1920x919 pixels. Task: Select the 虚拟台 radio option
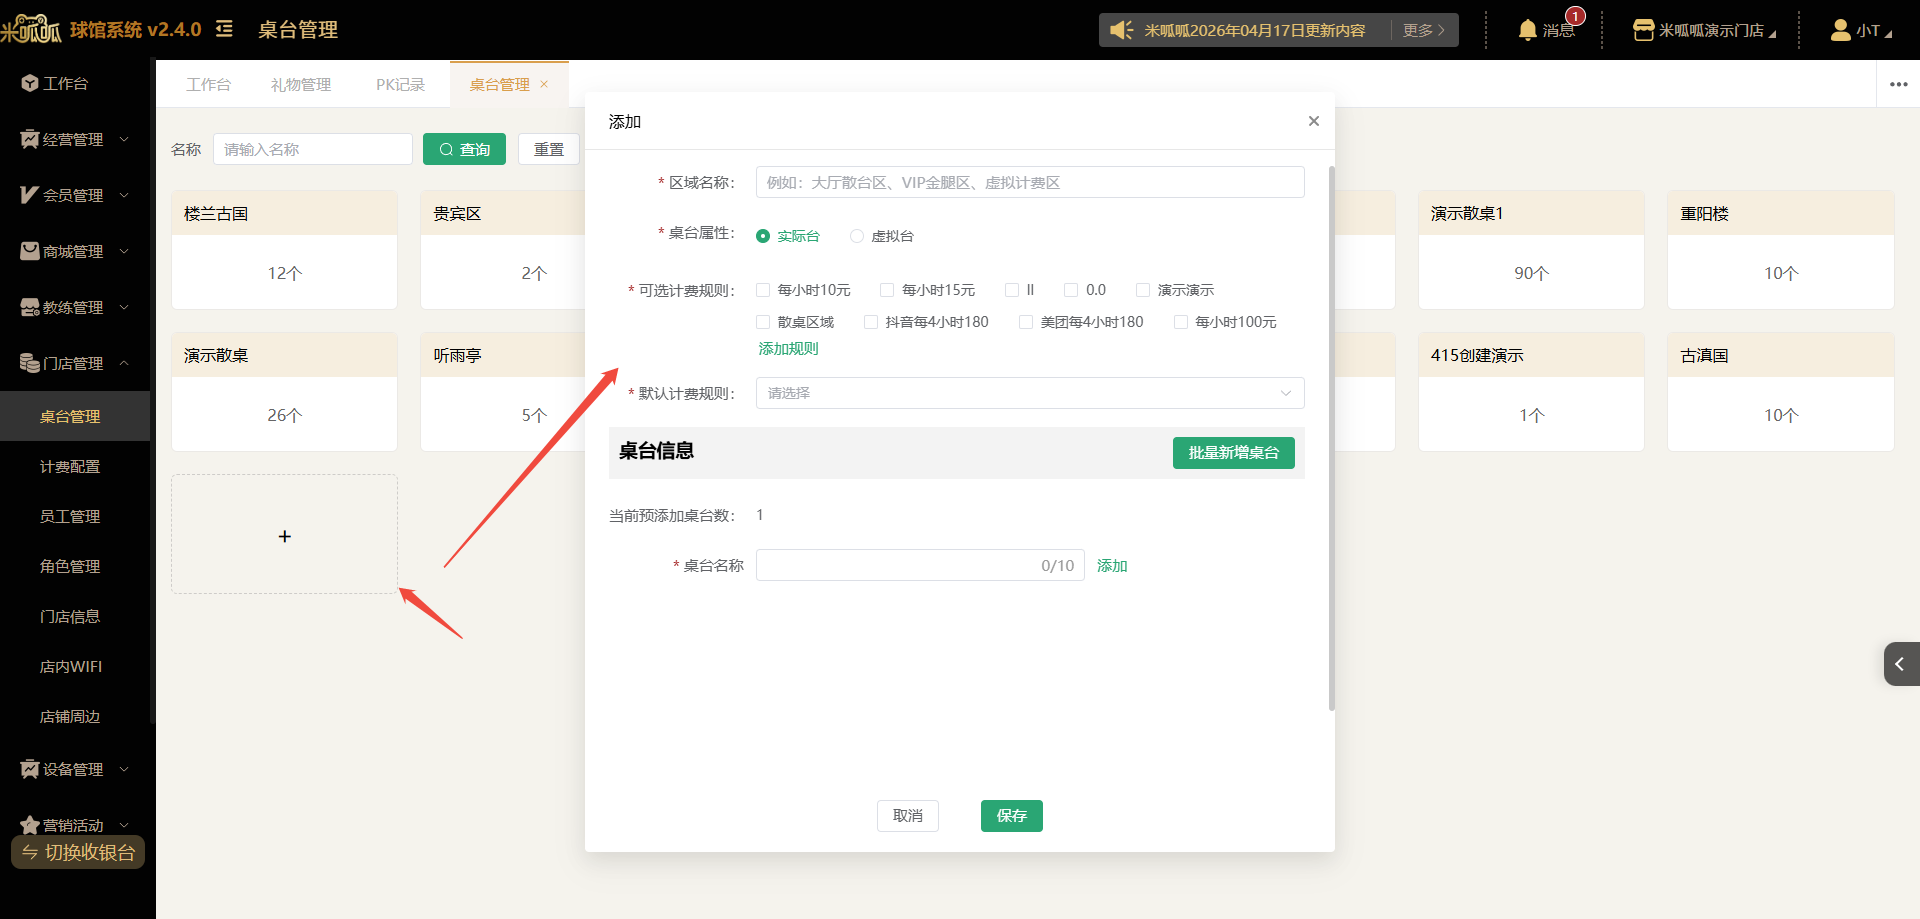click(x=857, y=236)
